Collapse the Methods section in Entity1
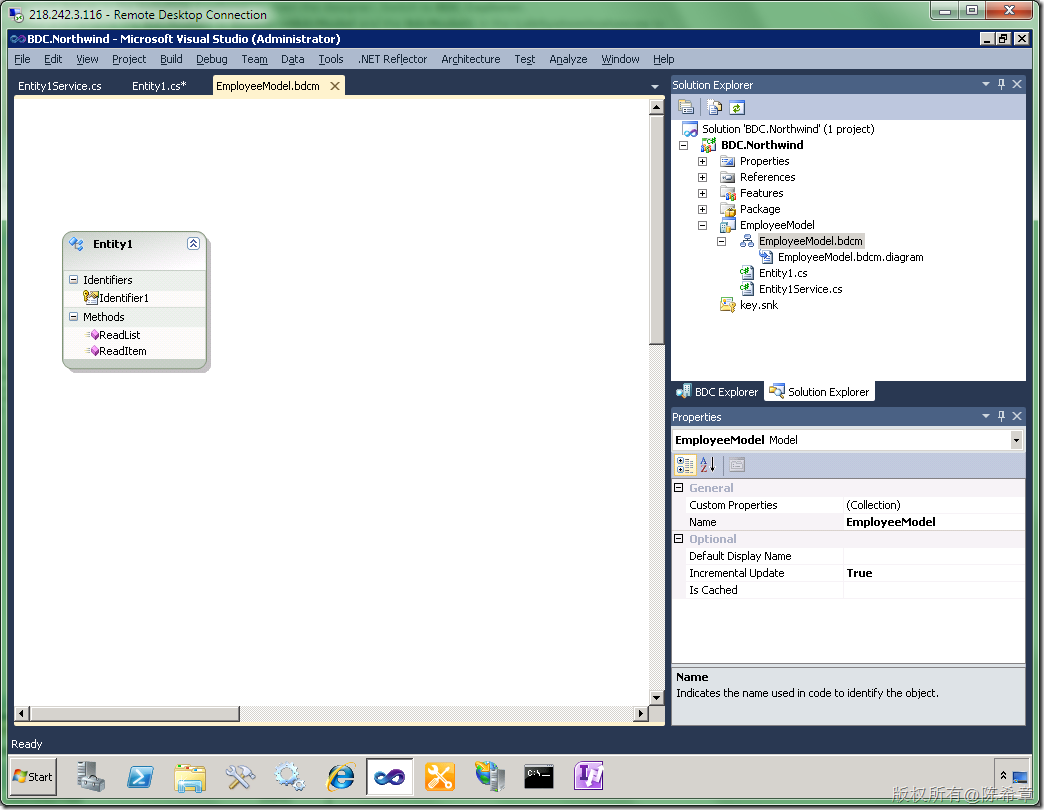Viewport: 1044px width, 810px height. point(73,317)
